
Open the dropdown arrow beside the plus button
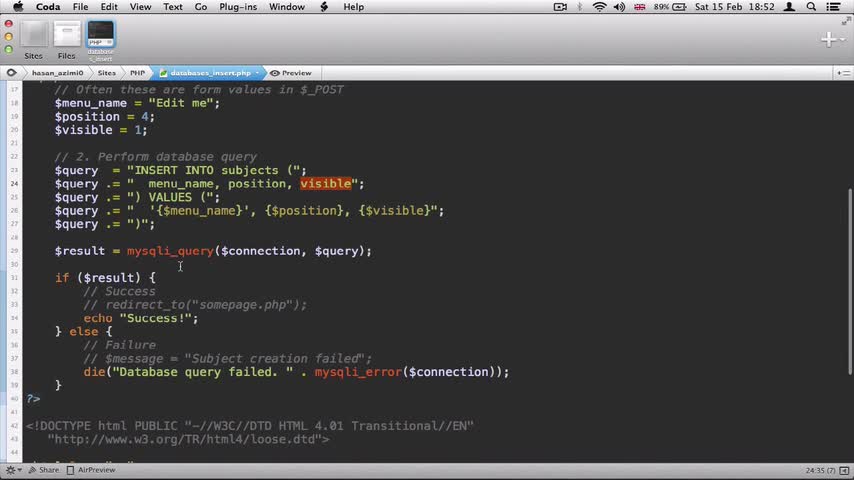842,39
